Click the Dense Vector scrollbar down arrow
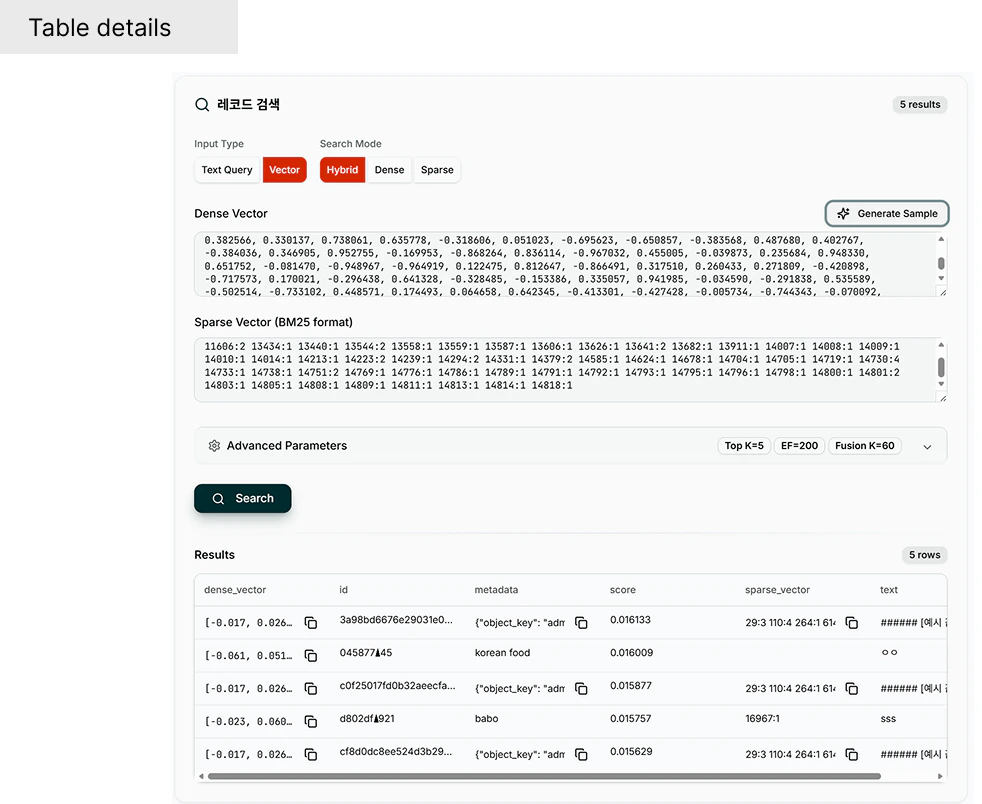Image resolution: width=982 pixels, height=804 pixels. tap(941, 279)
